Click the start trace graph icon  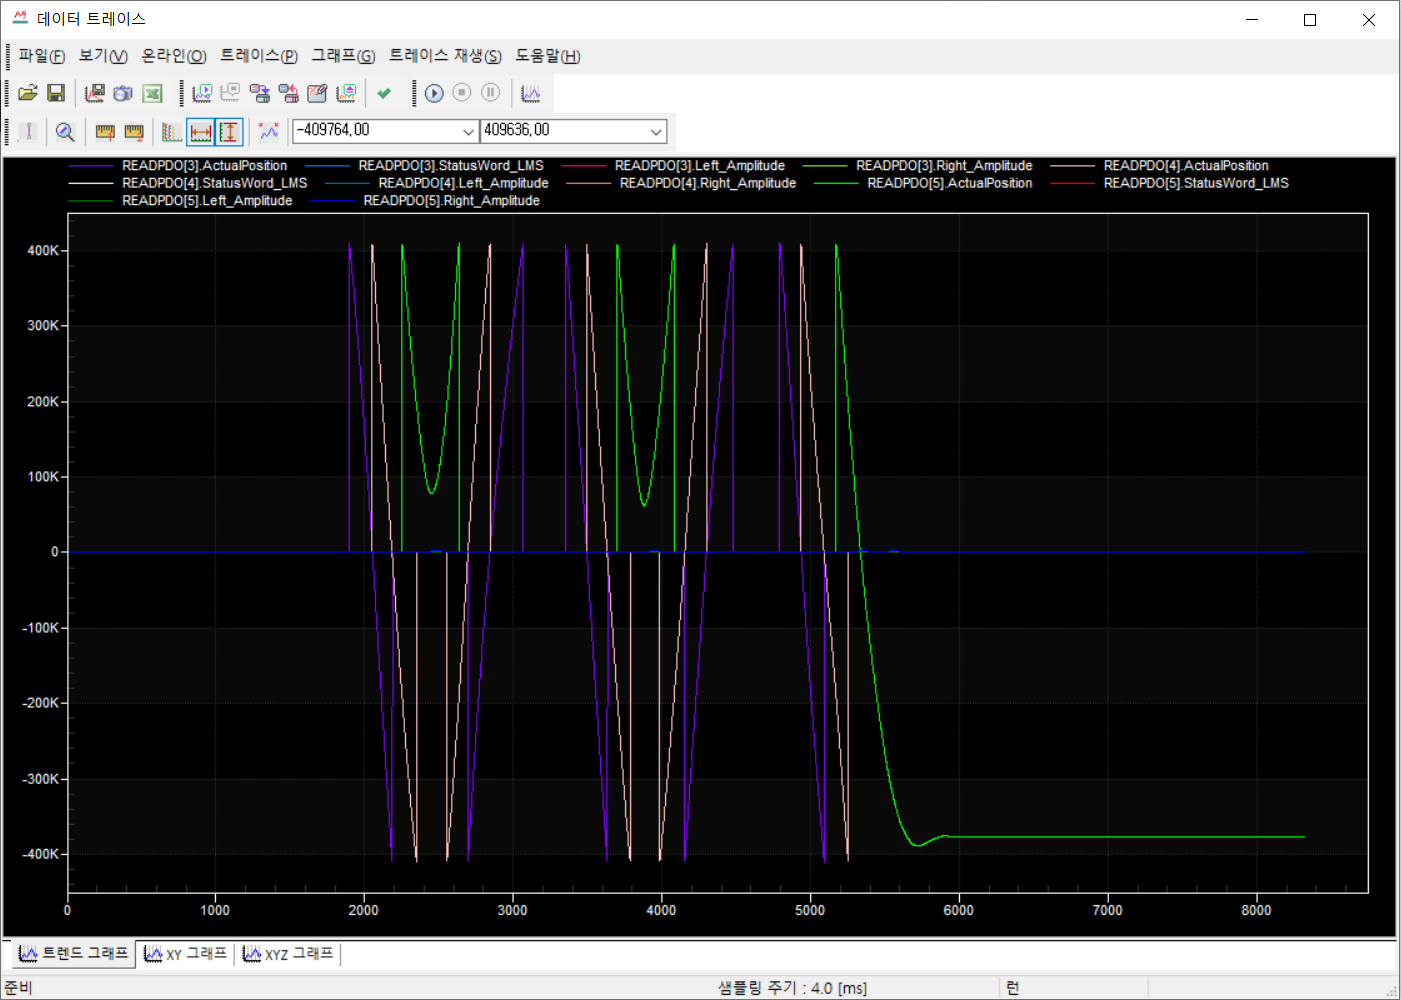[x=202, y=93]
